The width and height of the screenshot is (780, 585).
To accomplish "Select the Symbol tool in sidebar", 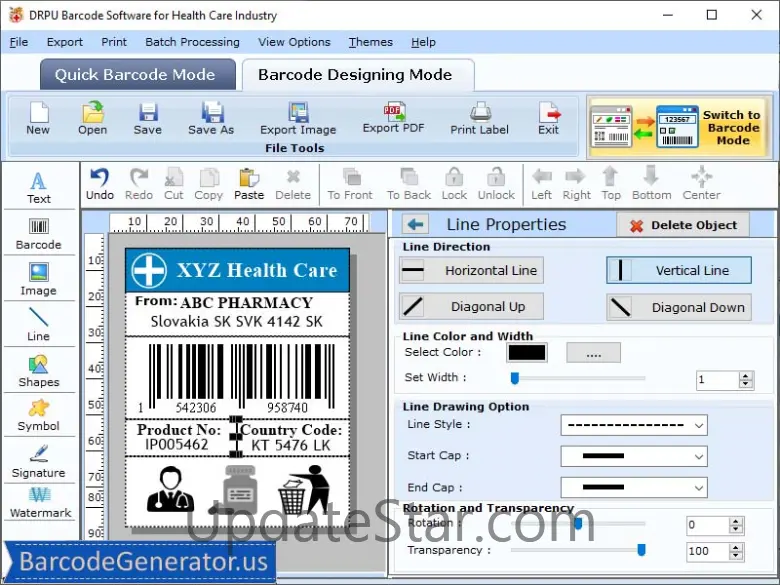I will click(x=39, y=415).
